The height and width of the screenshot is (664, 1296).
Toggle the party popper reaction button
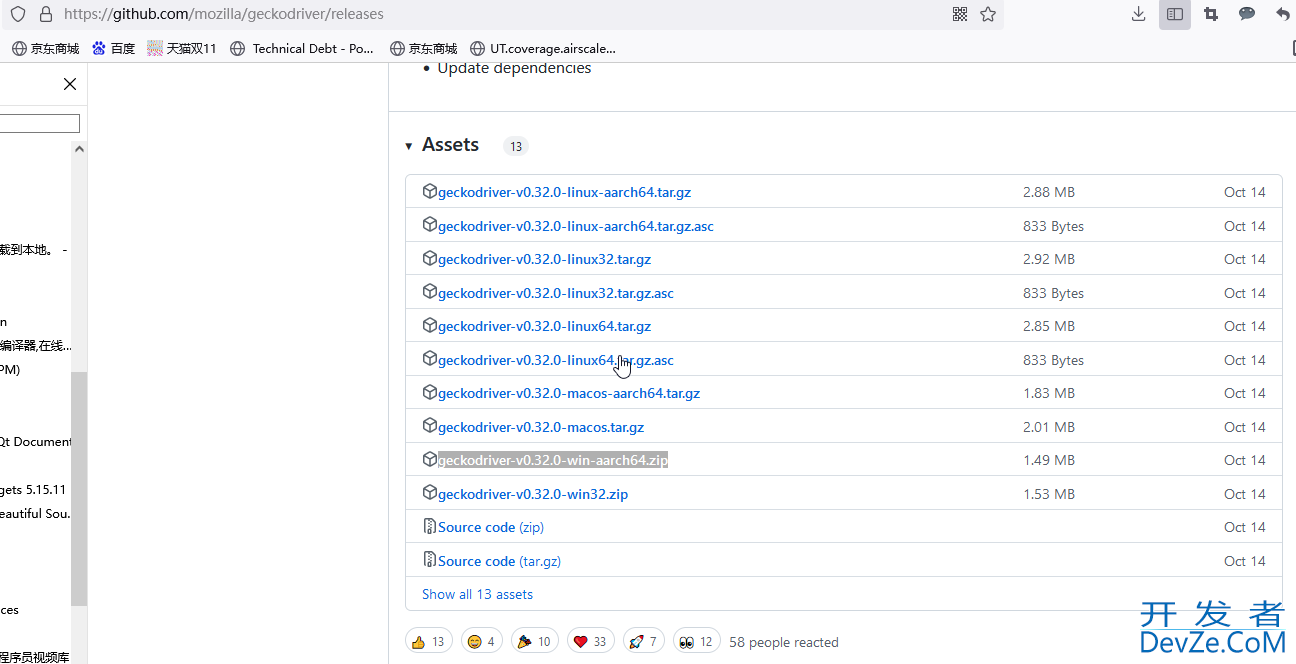tap(535, 641)
